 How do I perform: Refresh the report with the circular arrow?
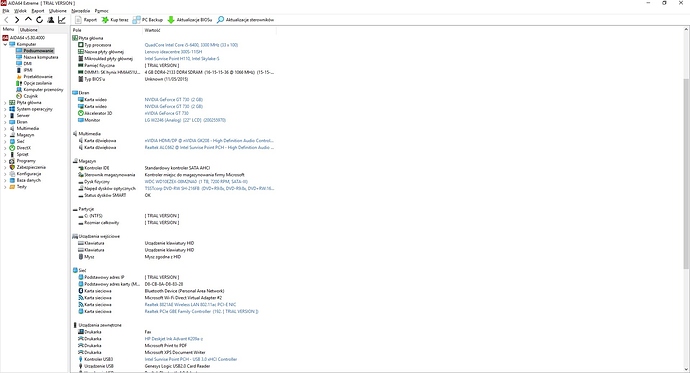coord(39,20)
